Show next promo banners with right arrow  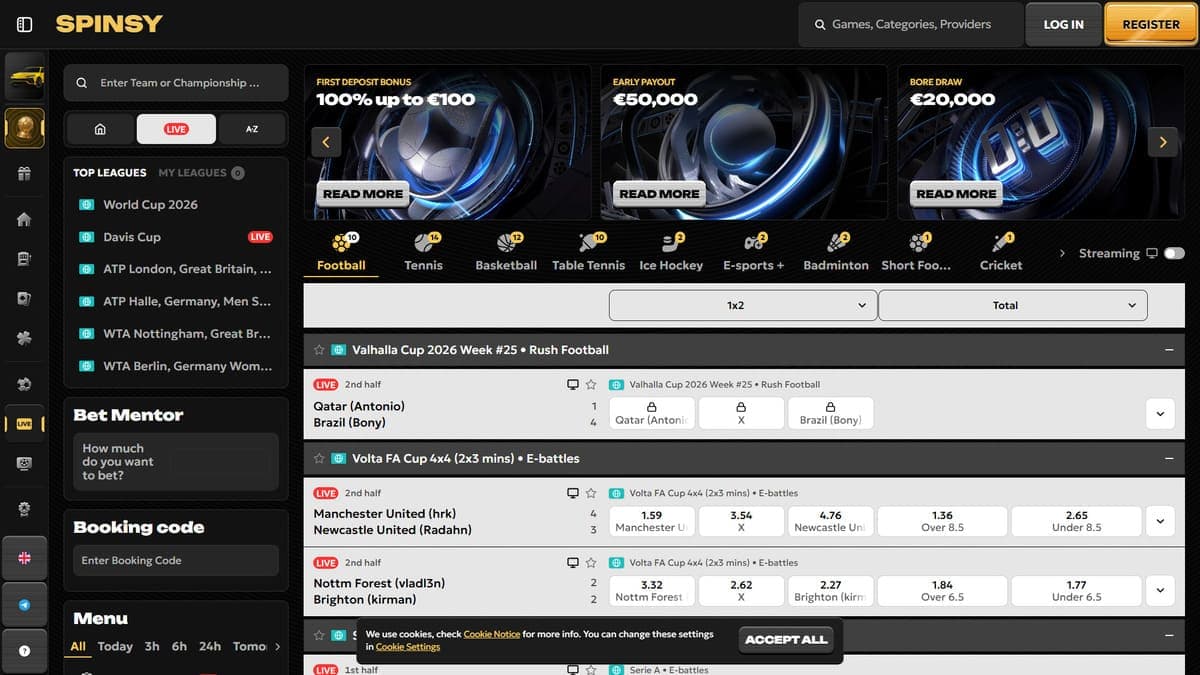coord(1163,142)
